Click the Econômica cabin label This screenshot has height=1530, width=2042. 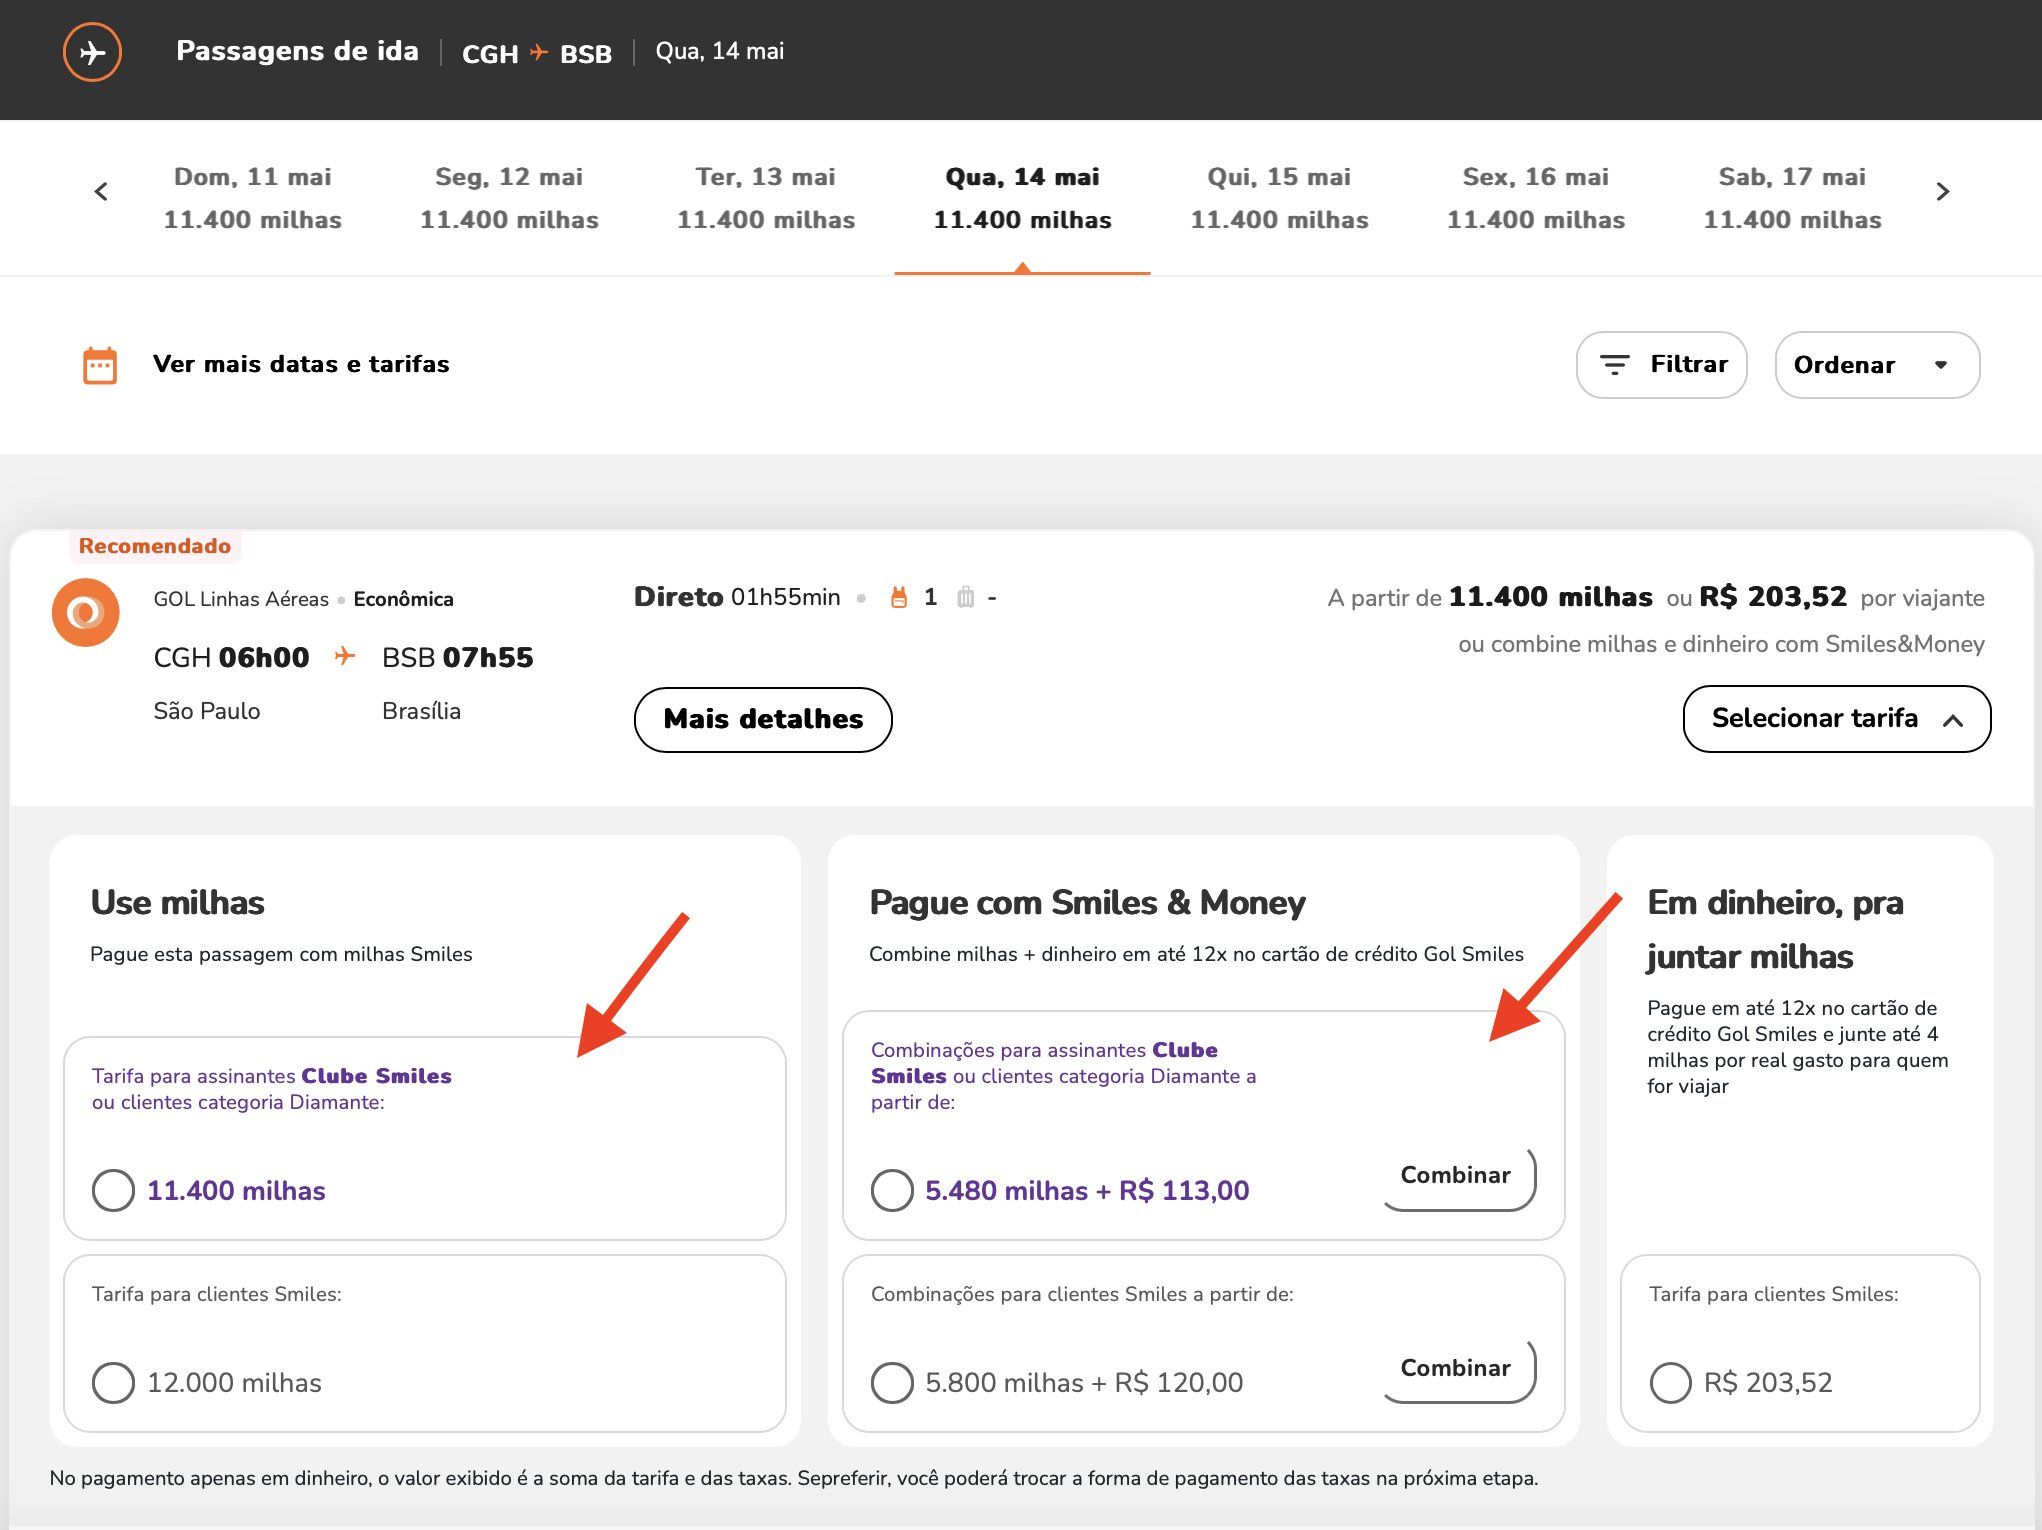pyautogui.click(x=403, y=599)
